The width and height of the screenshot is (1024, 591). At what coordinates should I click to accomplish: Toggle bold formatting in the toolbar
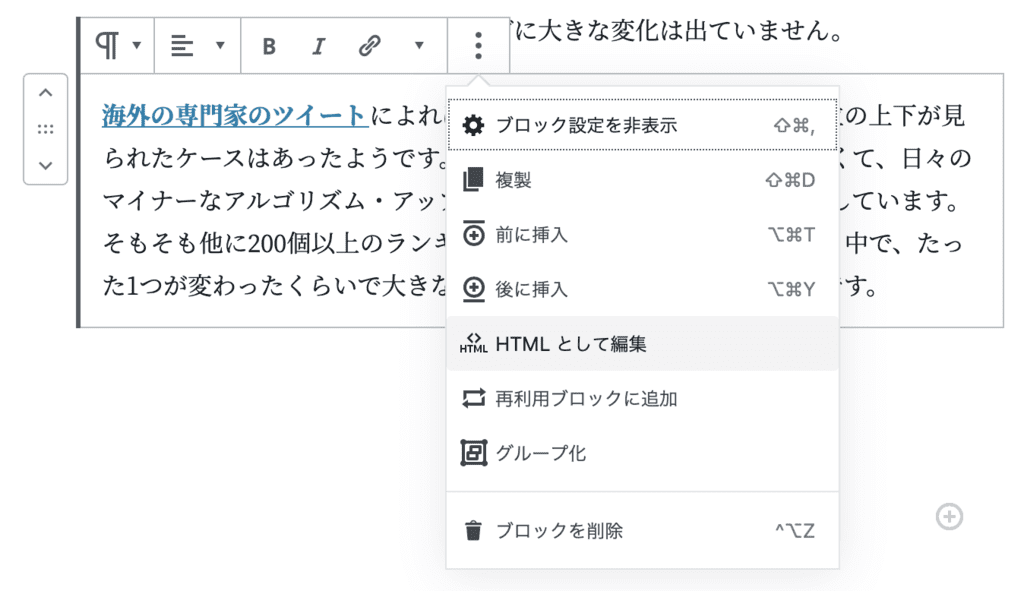(x=268, y=45)
